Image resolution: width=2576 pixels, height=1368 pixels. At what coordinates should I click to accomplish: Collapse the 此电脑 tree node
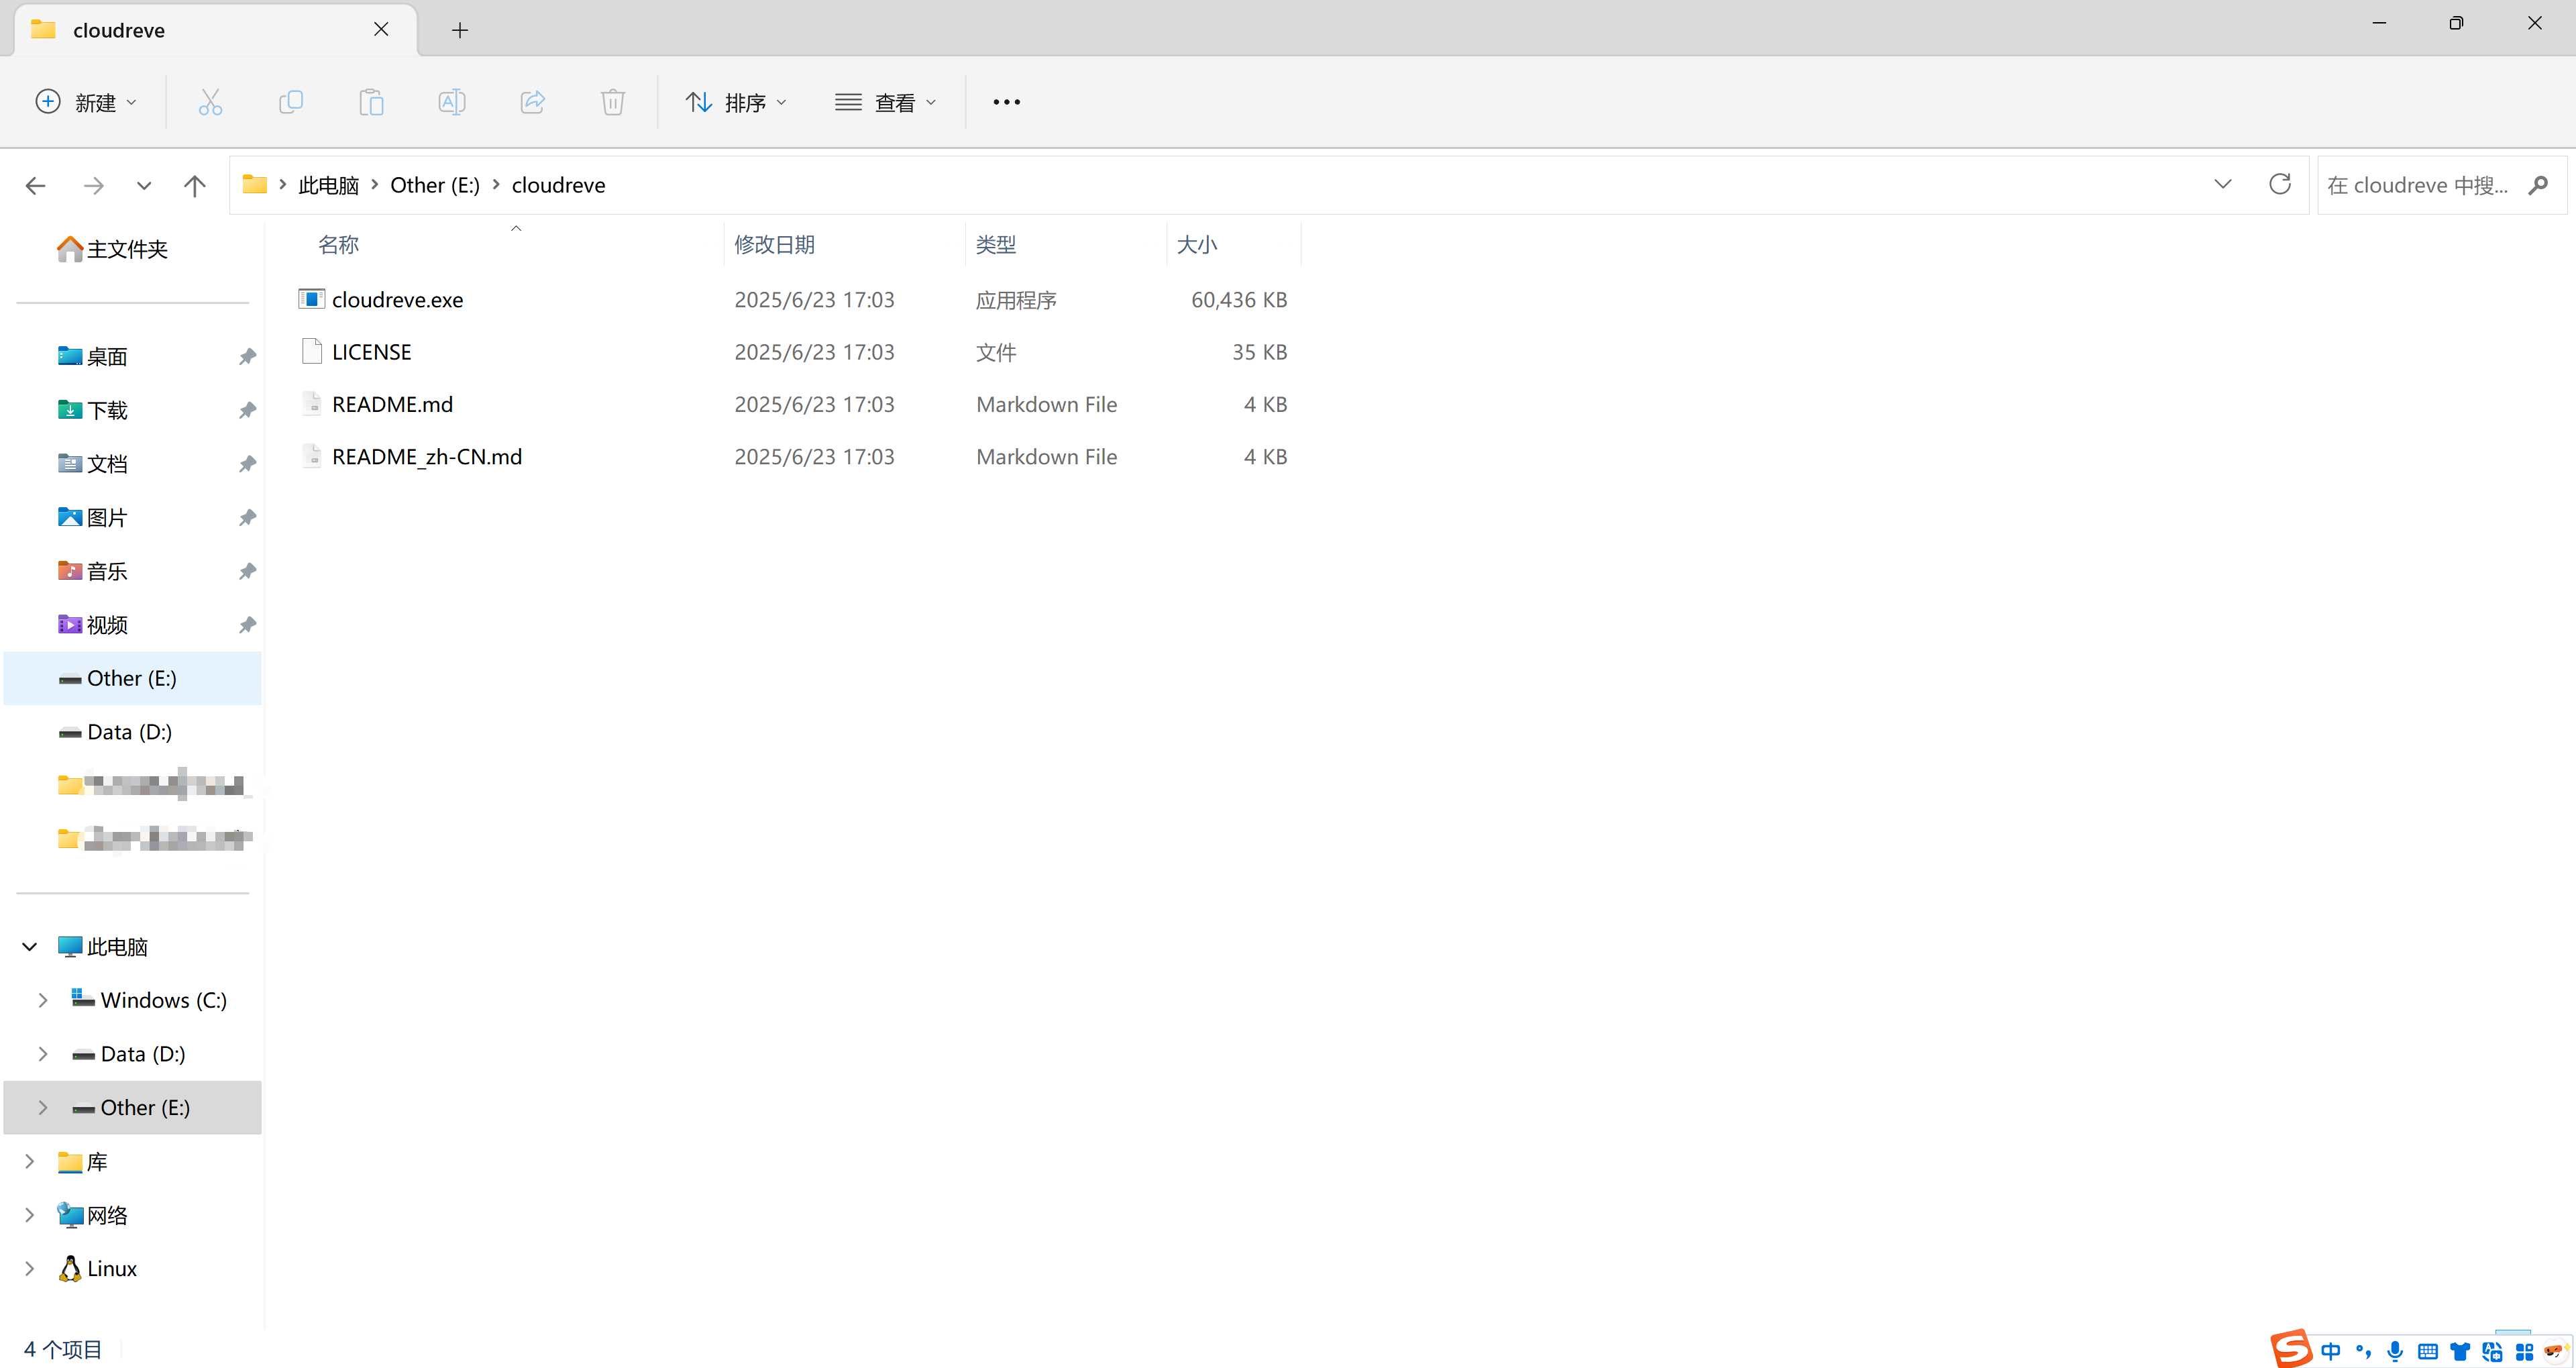point(30,946)
